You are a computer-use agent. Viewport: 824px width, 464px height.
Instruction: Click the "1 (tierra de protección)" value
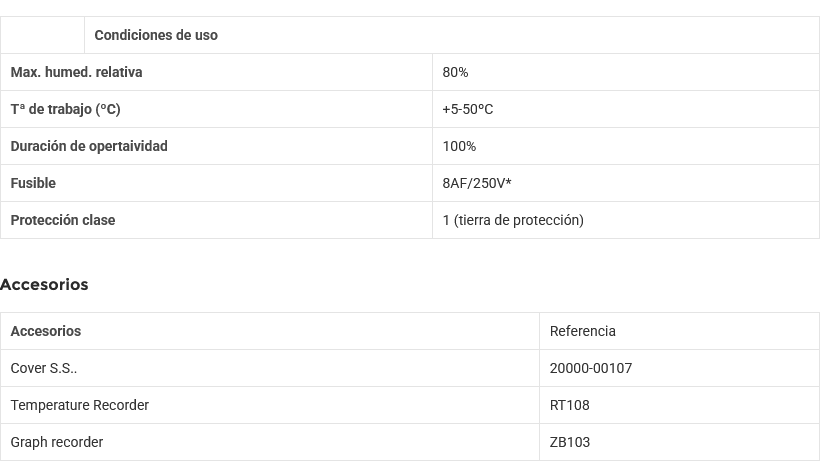coord(512,220)
